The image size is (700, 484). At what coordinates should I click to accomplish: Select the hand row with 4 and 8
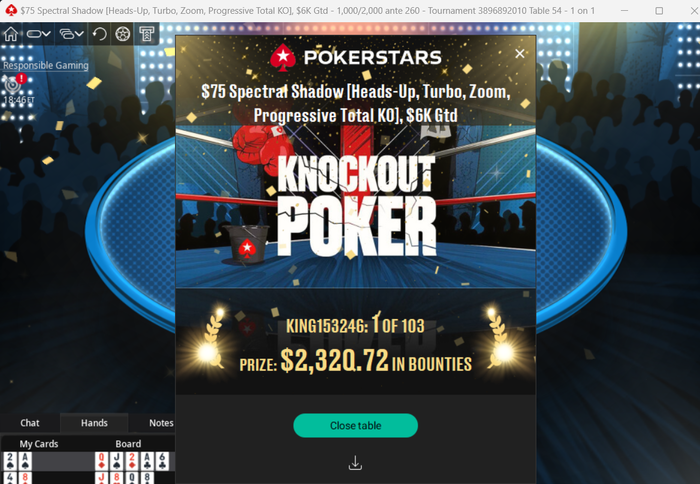(88, 478)
